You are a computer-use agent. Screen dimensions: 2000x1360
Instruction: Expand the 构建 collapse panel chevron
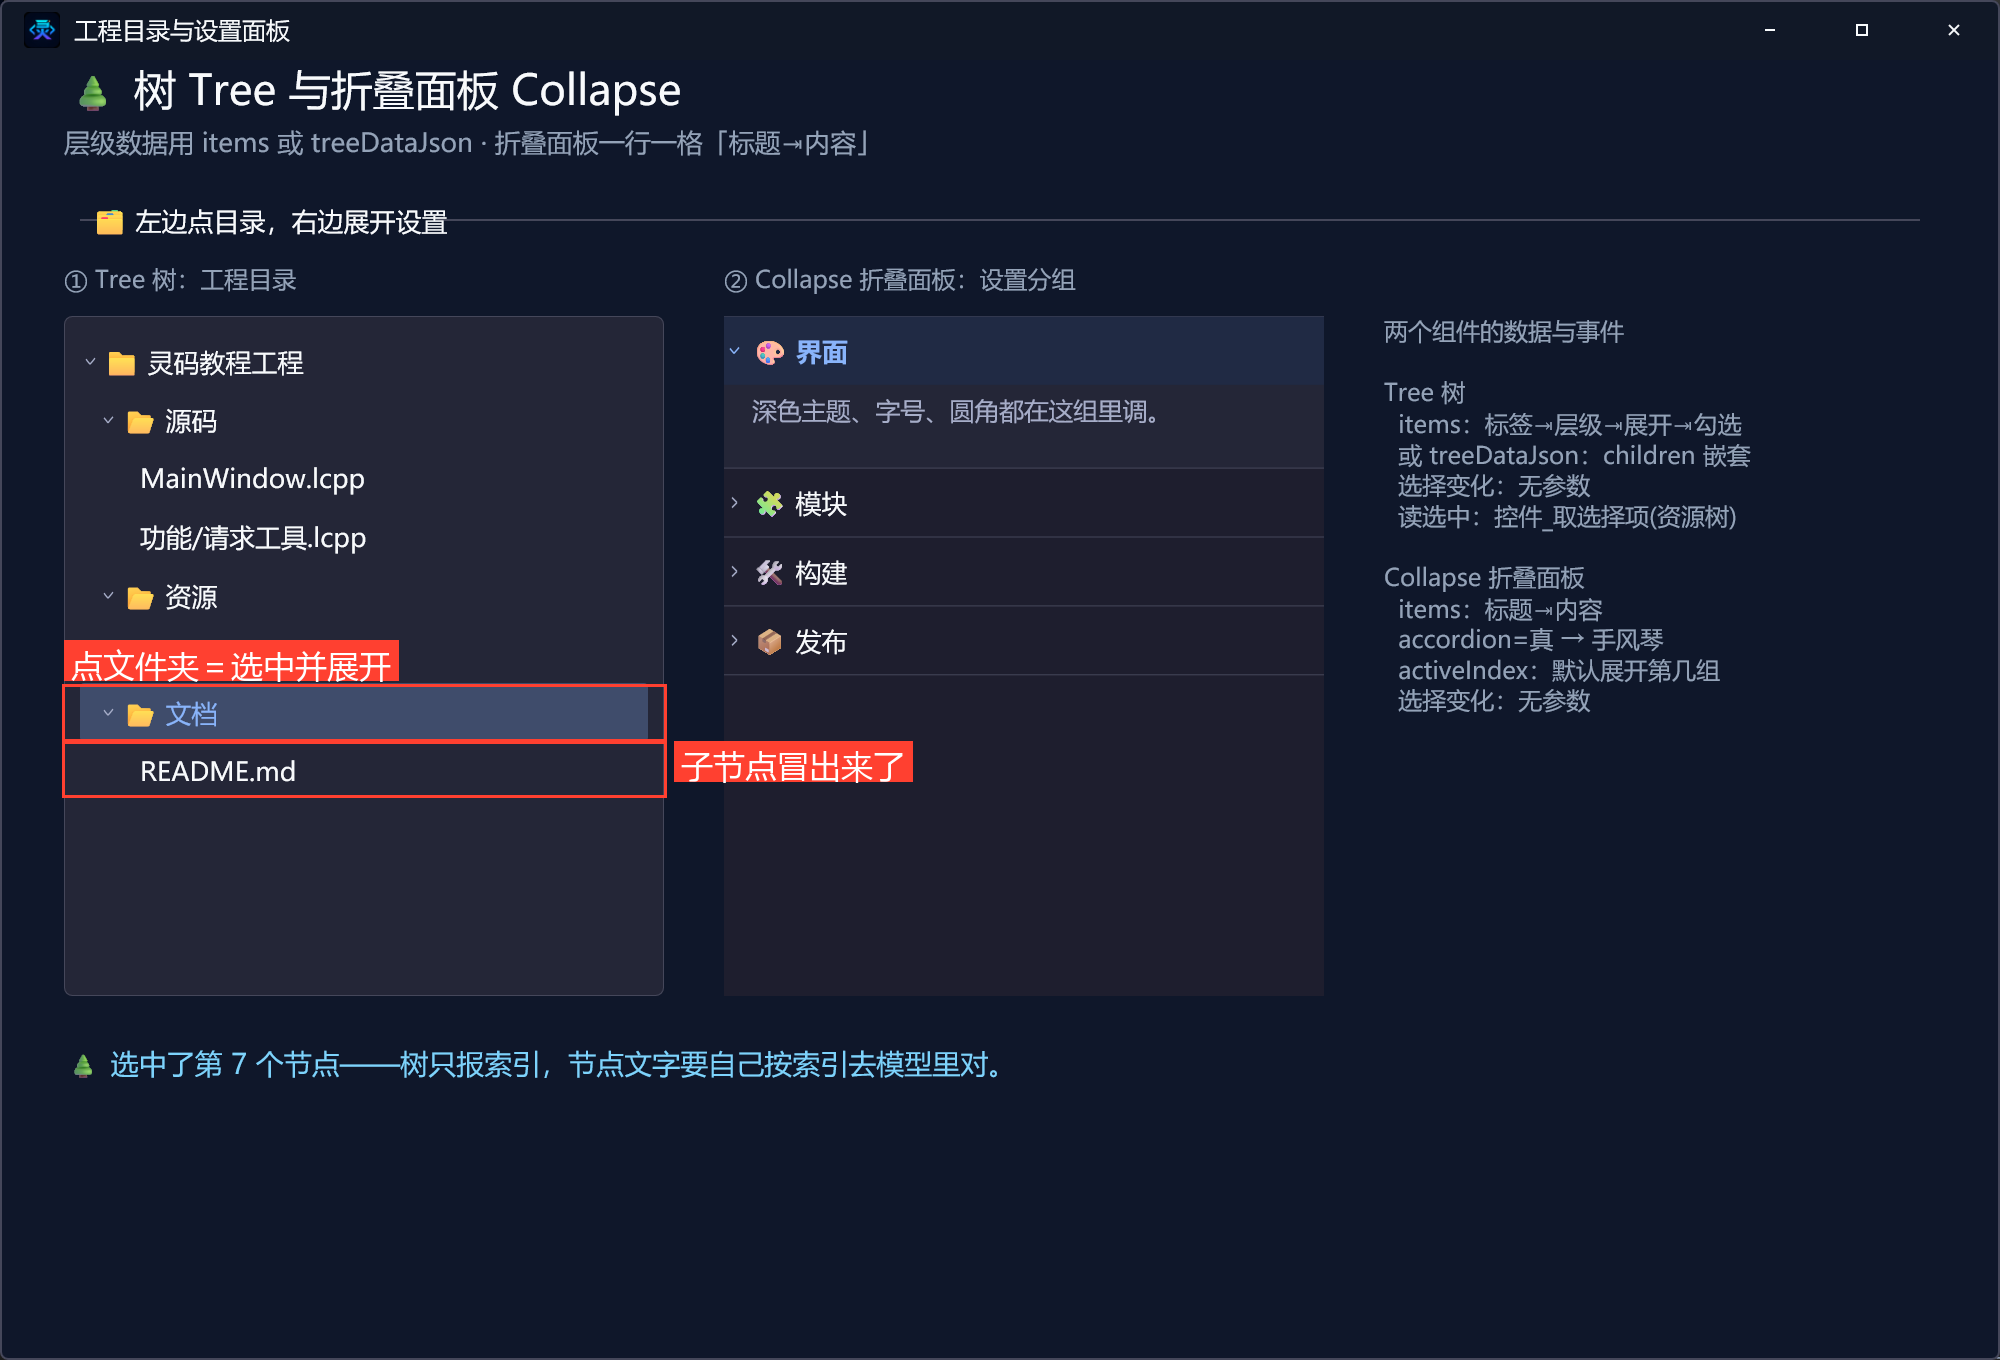(x=735, y=572)
